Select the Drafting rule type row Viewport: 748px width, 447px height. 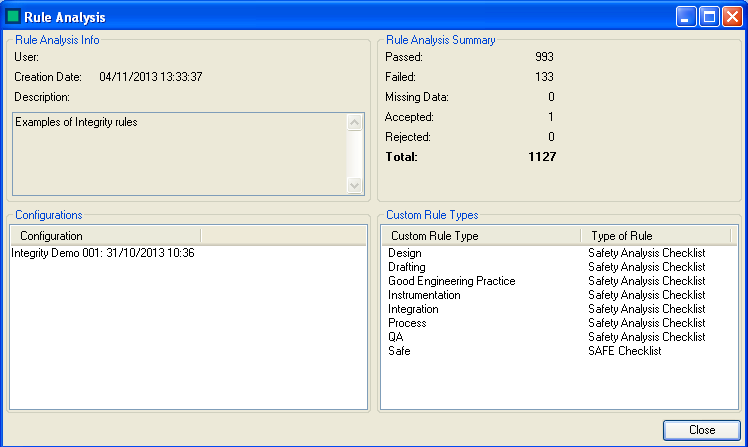point(407,268)
